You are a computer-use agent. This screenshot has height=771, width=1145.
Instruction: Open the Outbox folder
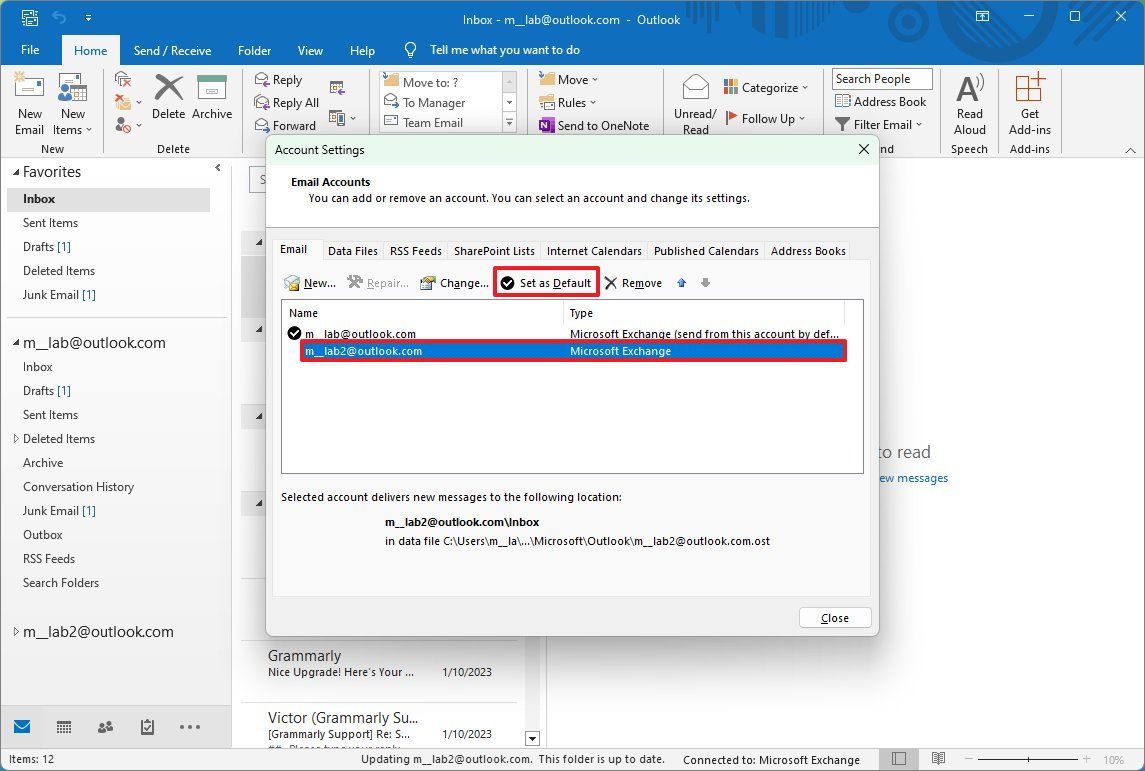tap(42, 534)
